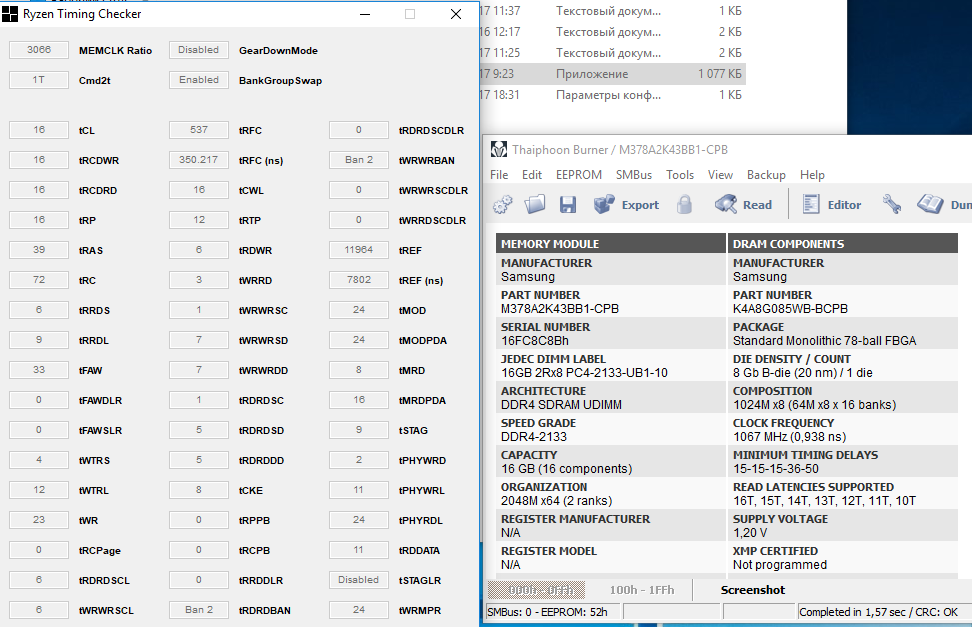Image resolution: width=972 pixels, height=627 pixels.
Task: Save dump with the floppy disk icon
Action: pos(568,205)
